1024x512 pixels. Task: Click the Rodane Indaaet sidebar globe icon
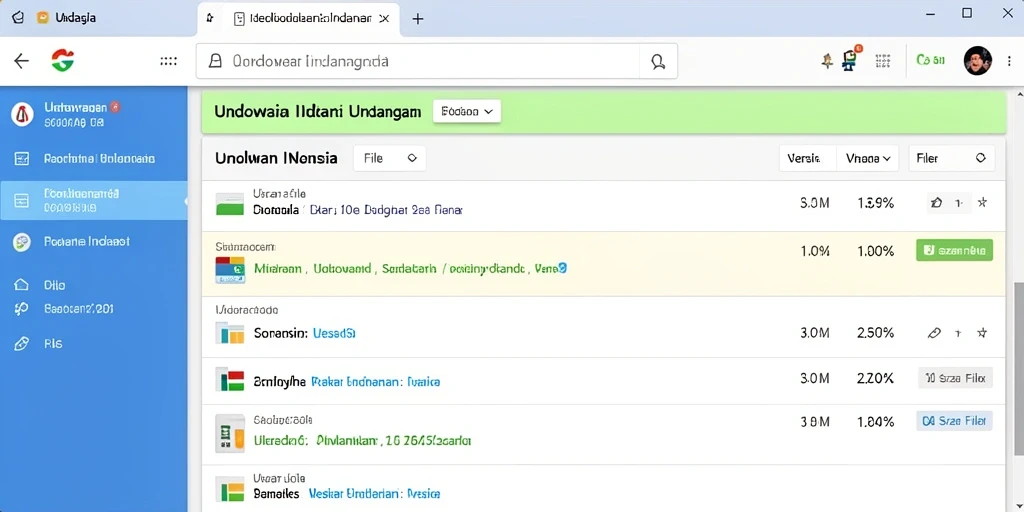(x=22, y=242)
